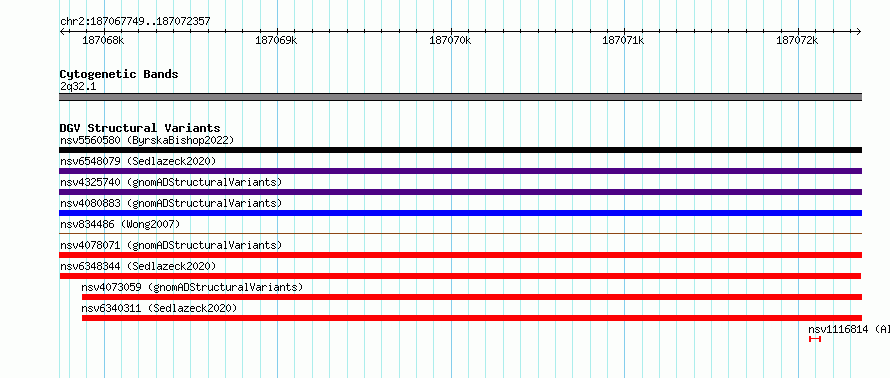Select the red nsv6340311 variant bar
890x378 pixels.
472,318
